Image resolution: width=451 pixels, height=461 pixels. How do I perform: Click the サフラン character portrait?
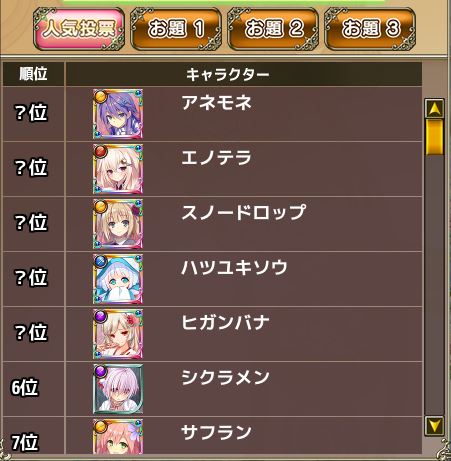click(x=118, y=436)
